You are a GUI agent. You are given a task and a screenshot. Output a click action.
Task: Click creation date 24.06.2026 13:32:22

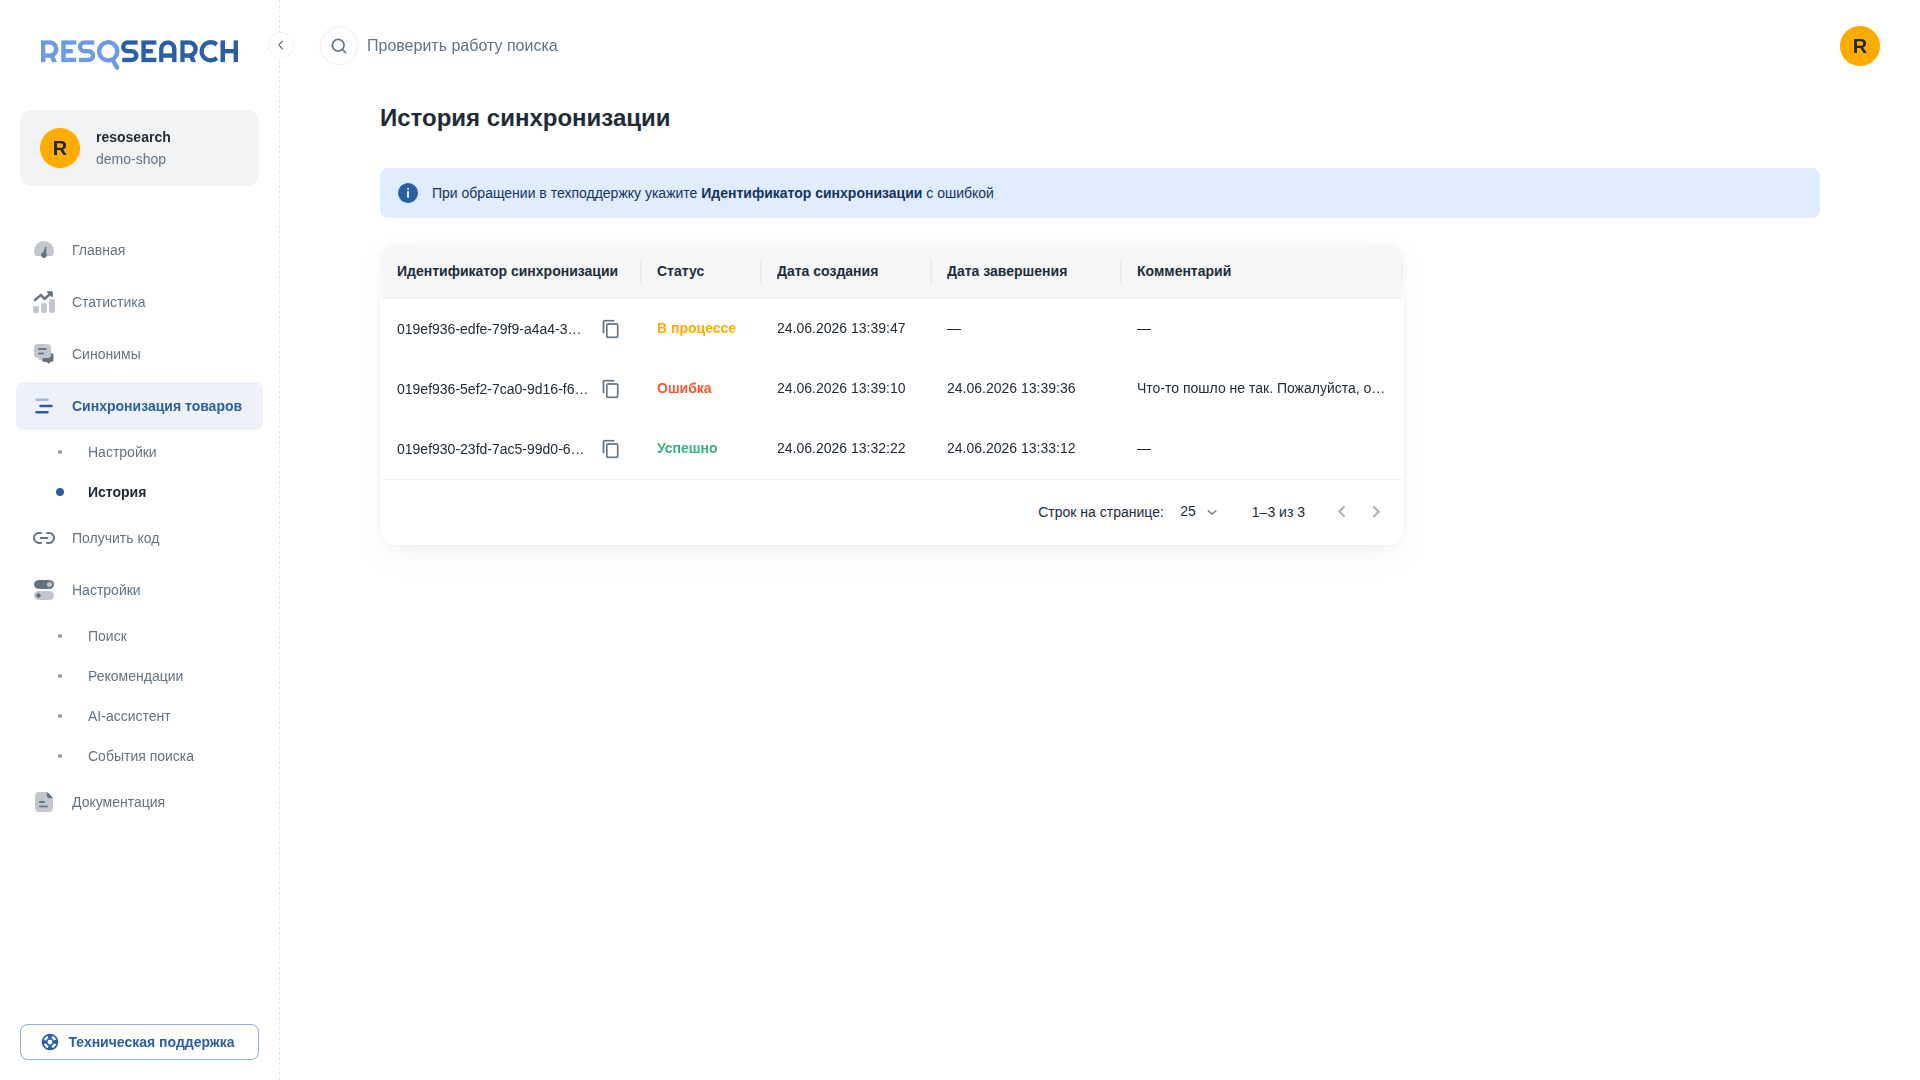[841, 448]
